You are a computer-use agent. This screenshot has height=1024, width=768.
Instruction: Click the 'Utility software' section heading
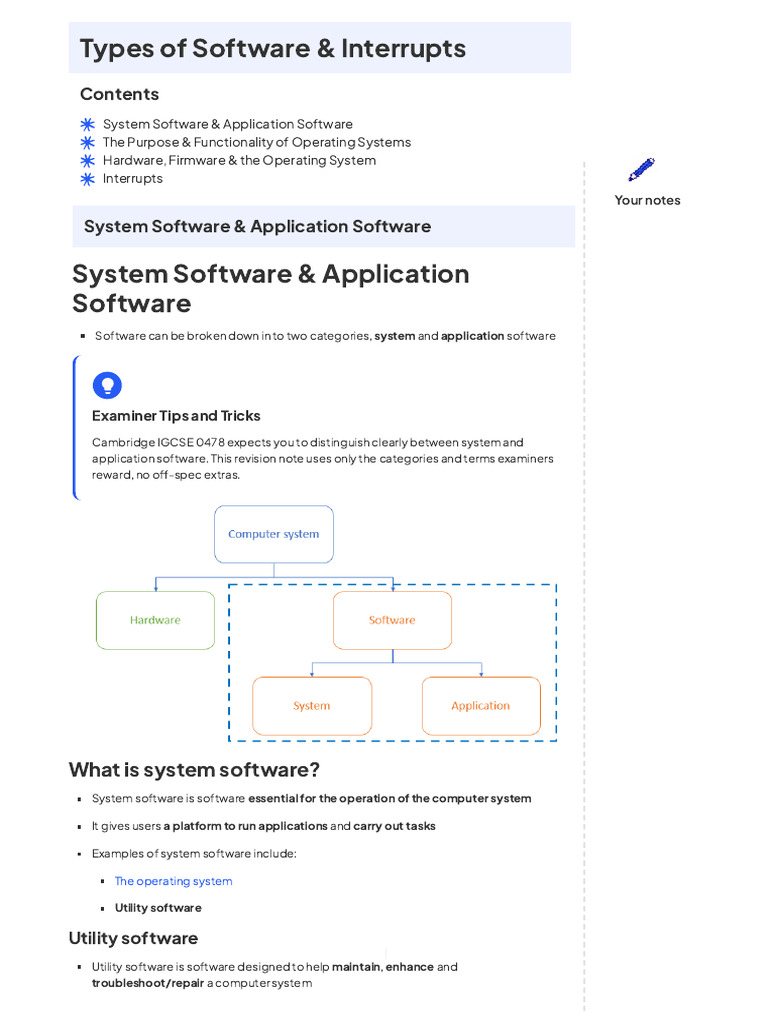(x=133, y=938)
